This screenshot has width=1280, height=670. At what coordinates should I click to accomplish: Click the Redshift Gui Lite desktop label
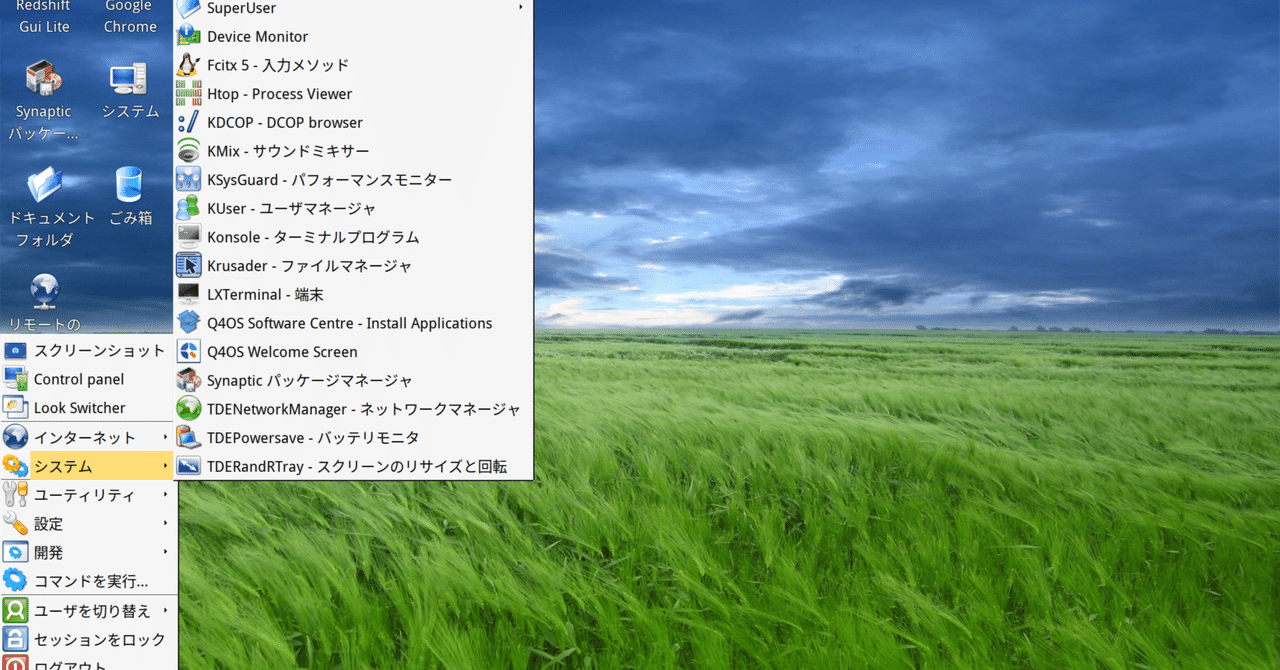(x=44, y=16)
